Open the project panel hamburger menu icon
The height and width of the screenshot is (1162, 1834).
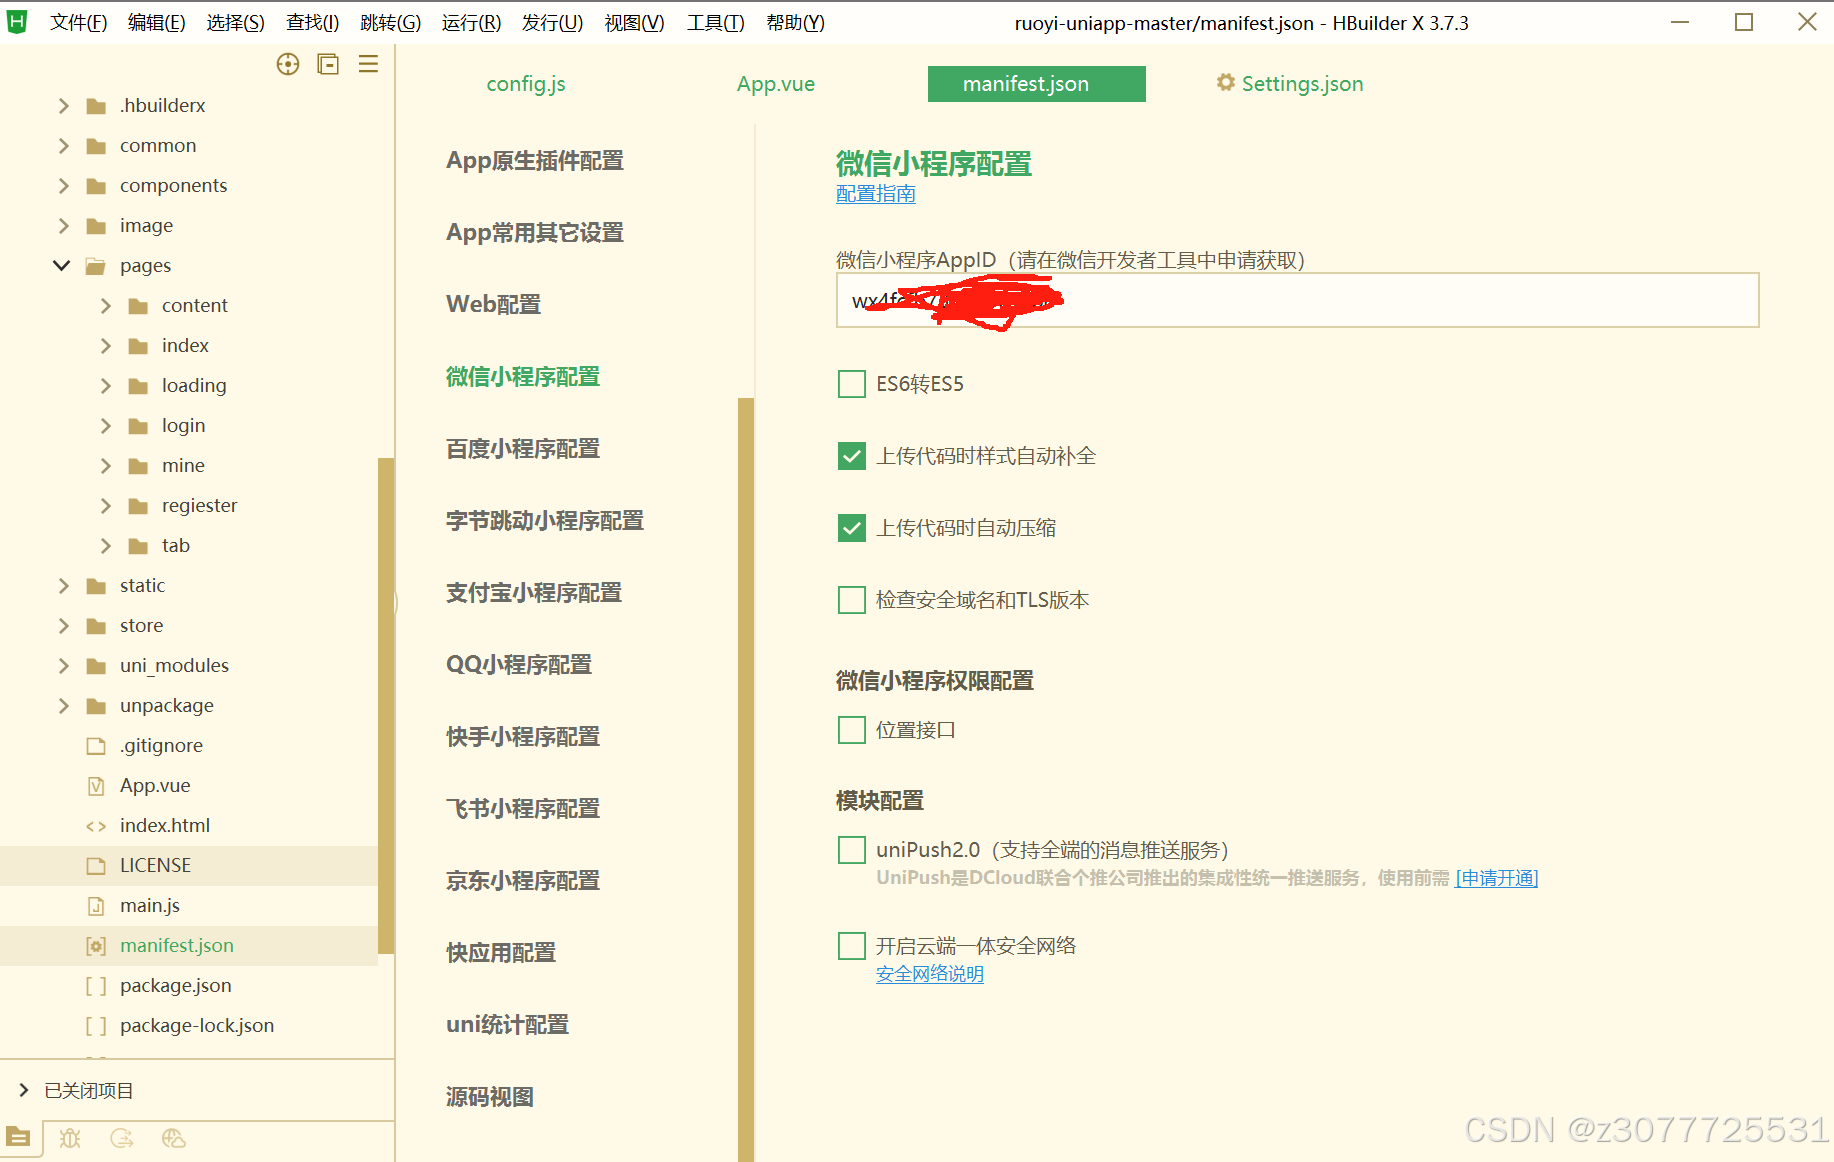pos(368,64)
